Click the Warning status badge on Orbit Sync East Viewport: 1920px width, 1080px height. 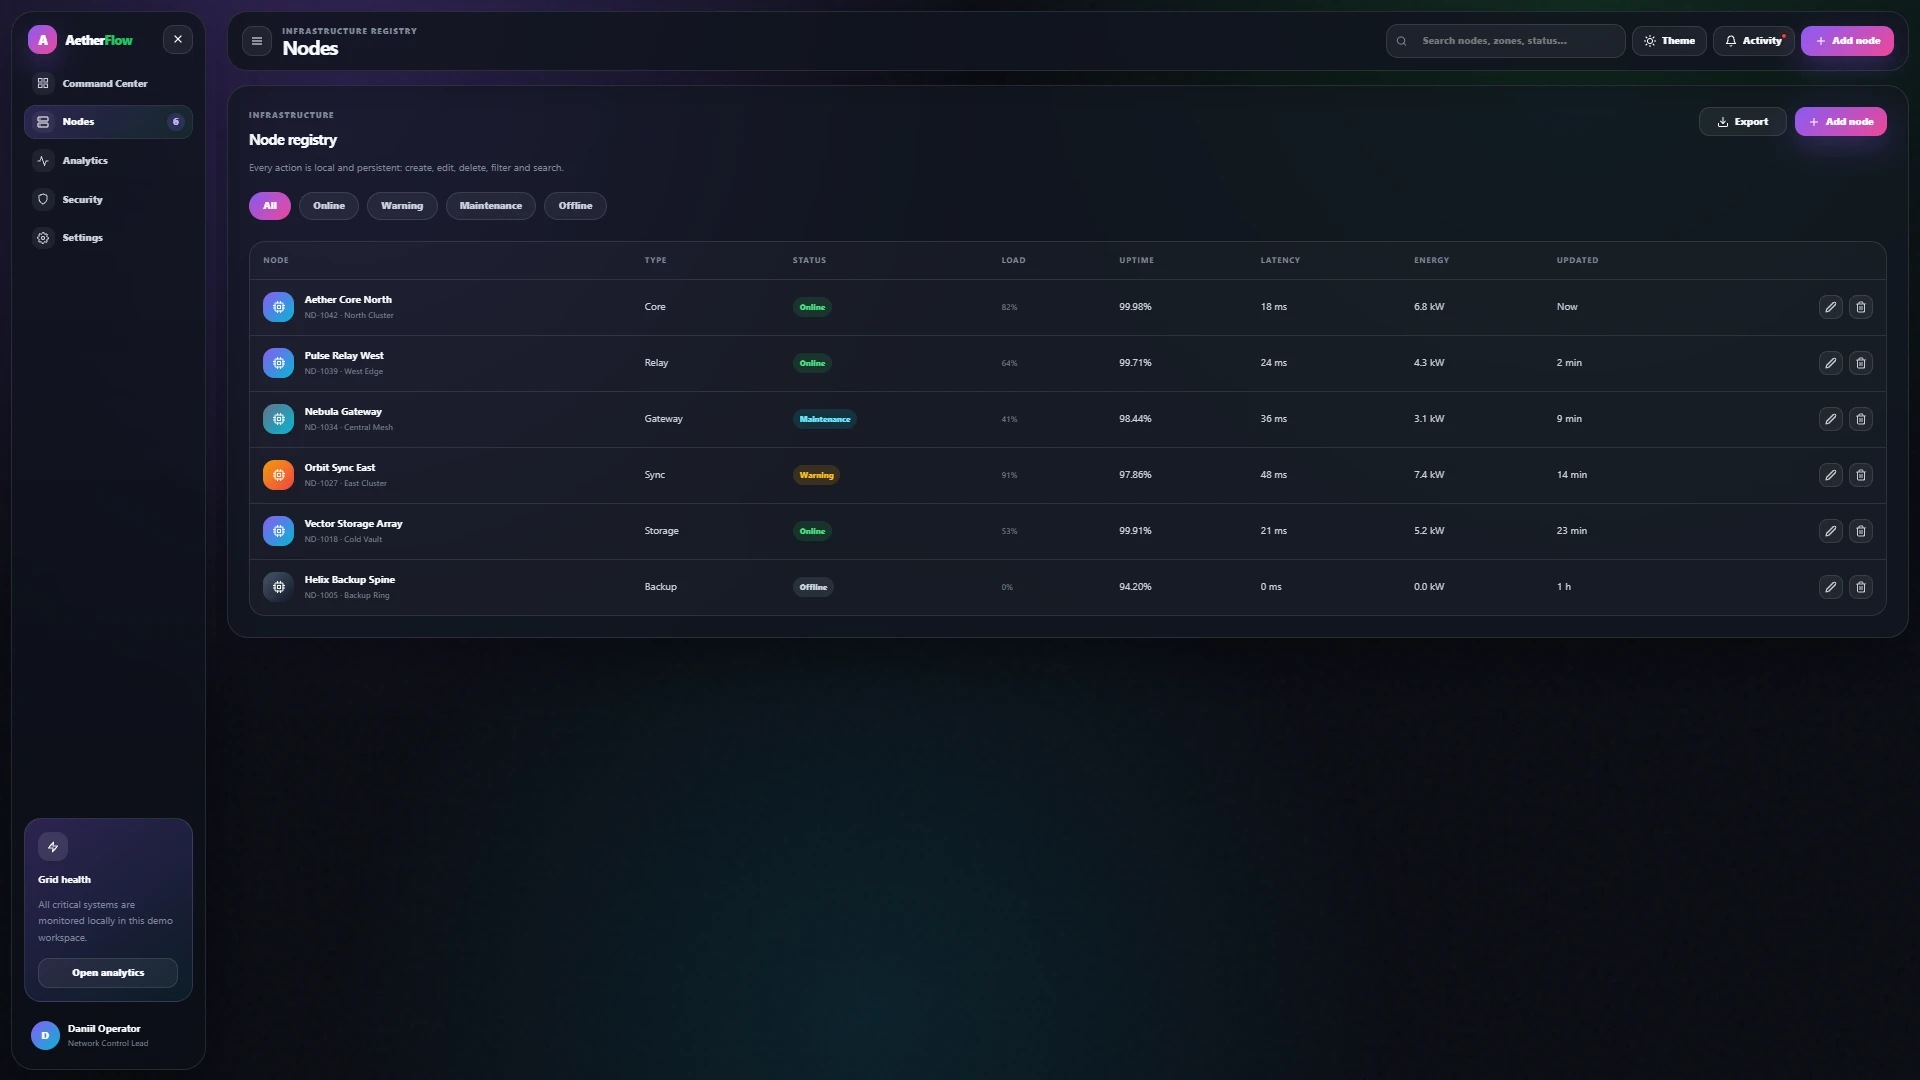coord(816,475)
